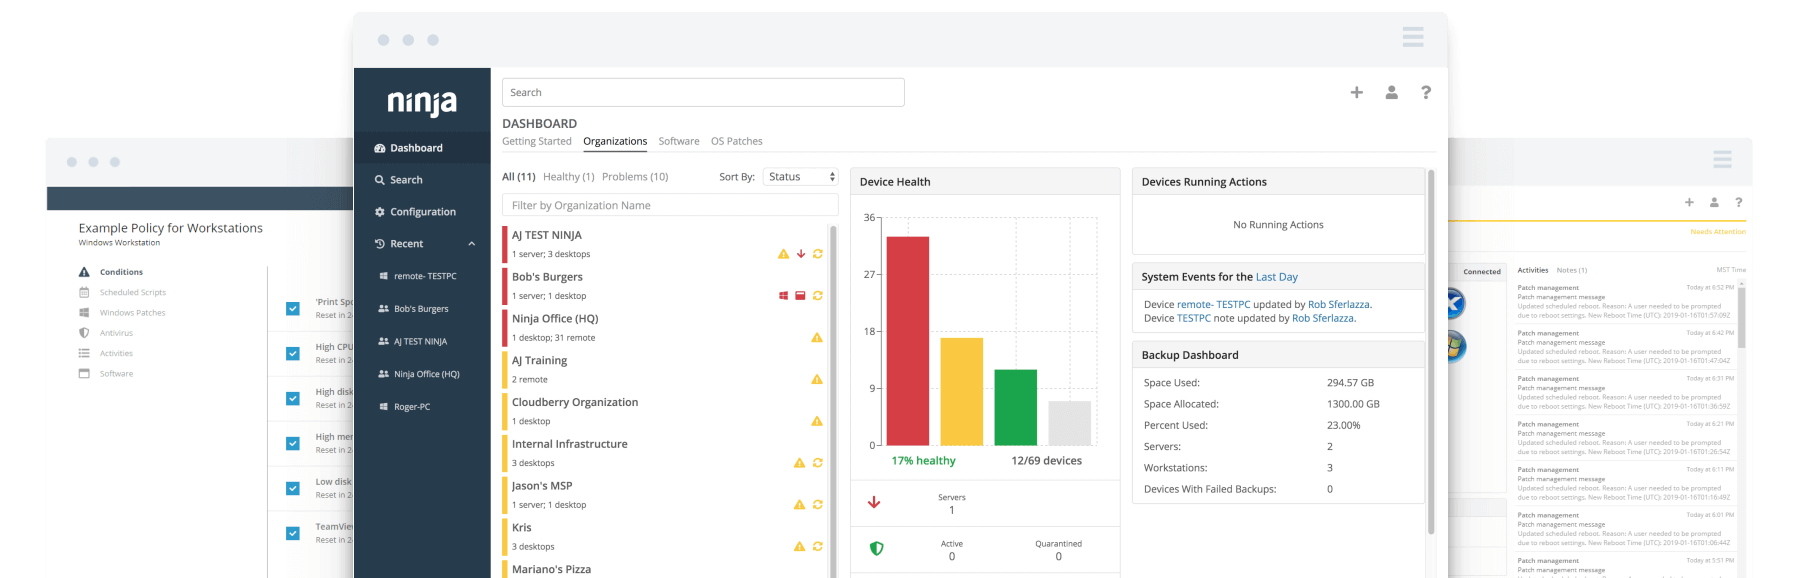The height and width of the screenshot is (578, 1798).
Task: Uncheck the High CPU condition checkbox
Action: coord(293,353)
